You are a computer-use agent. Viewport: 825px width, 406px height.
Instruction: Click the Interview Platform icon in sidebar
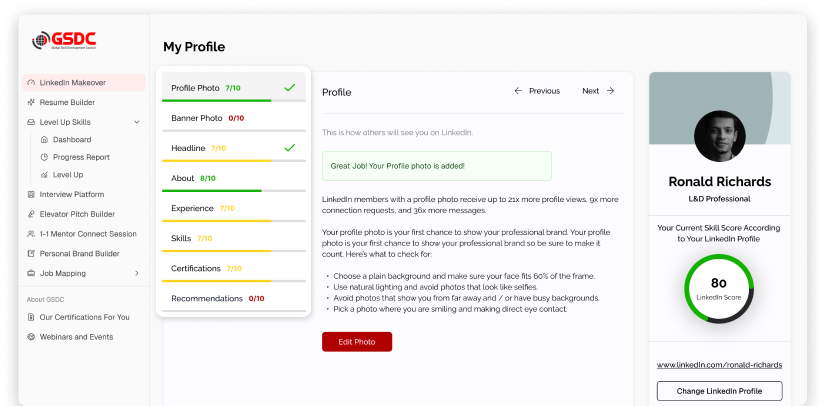pyautogui.click(x=31, y=194)
